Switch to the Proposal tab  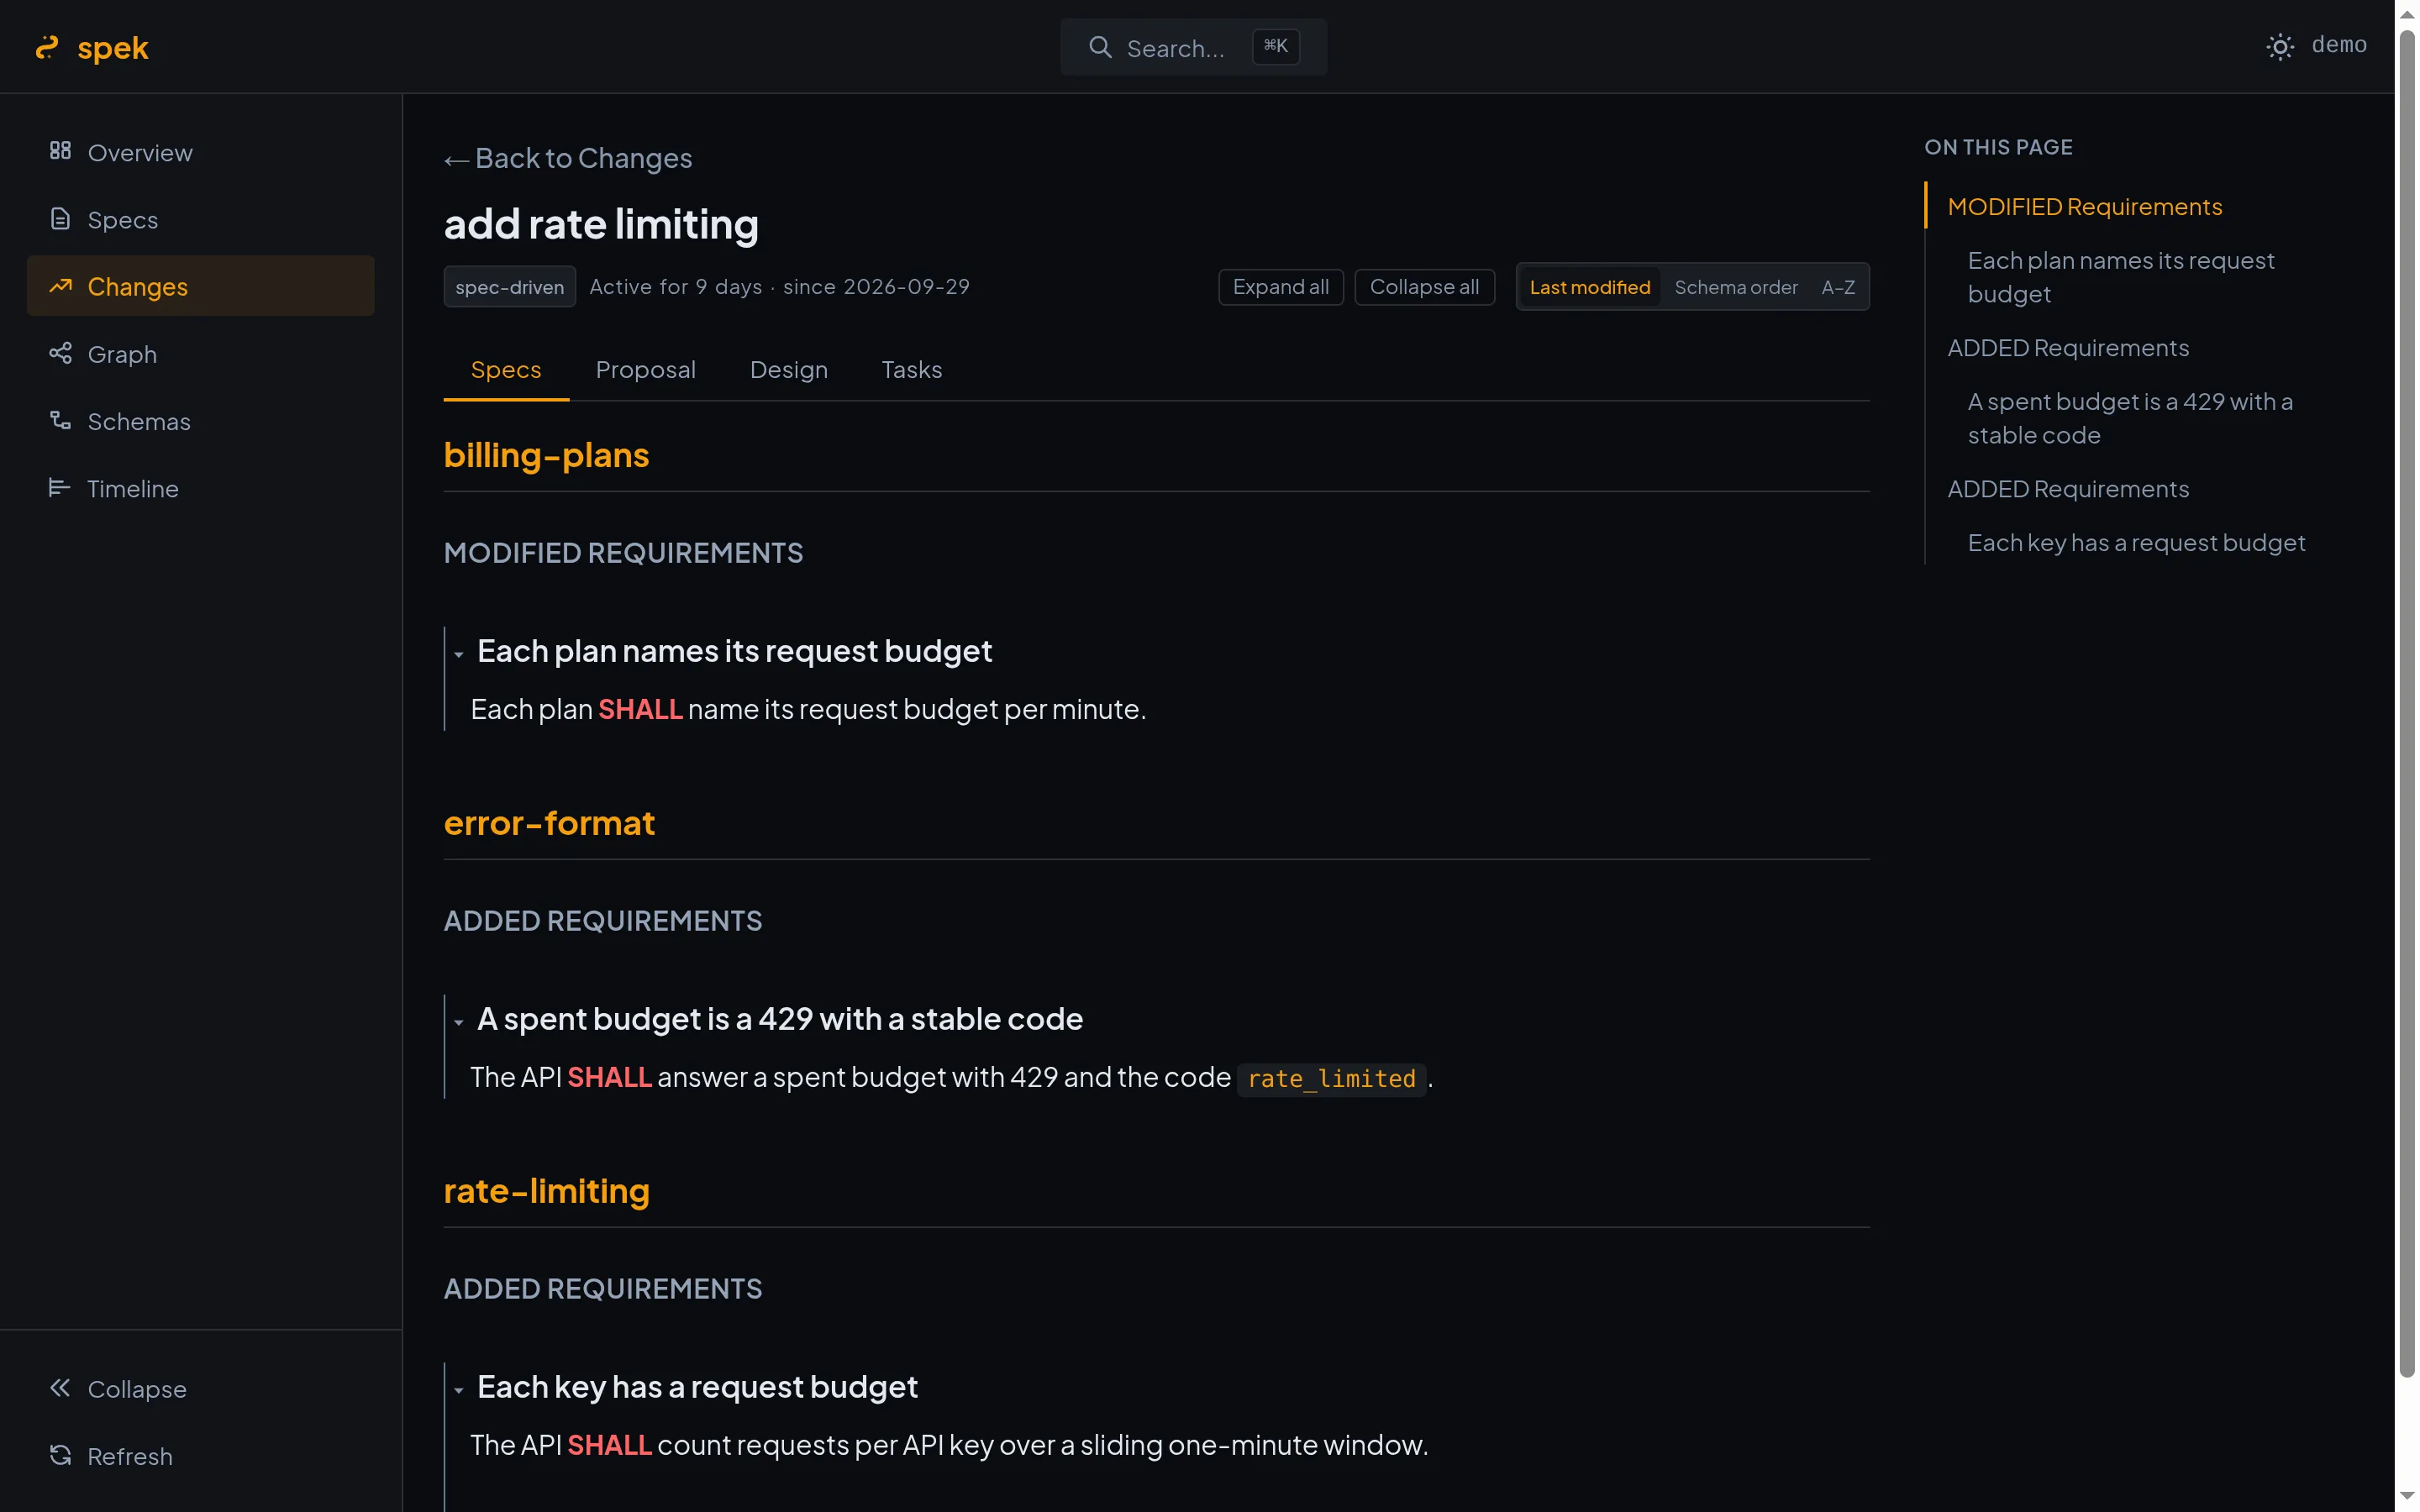(x=645, y=370)
